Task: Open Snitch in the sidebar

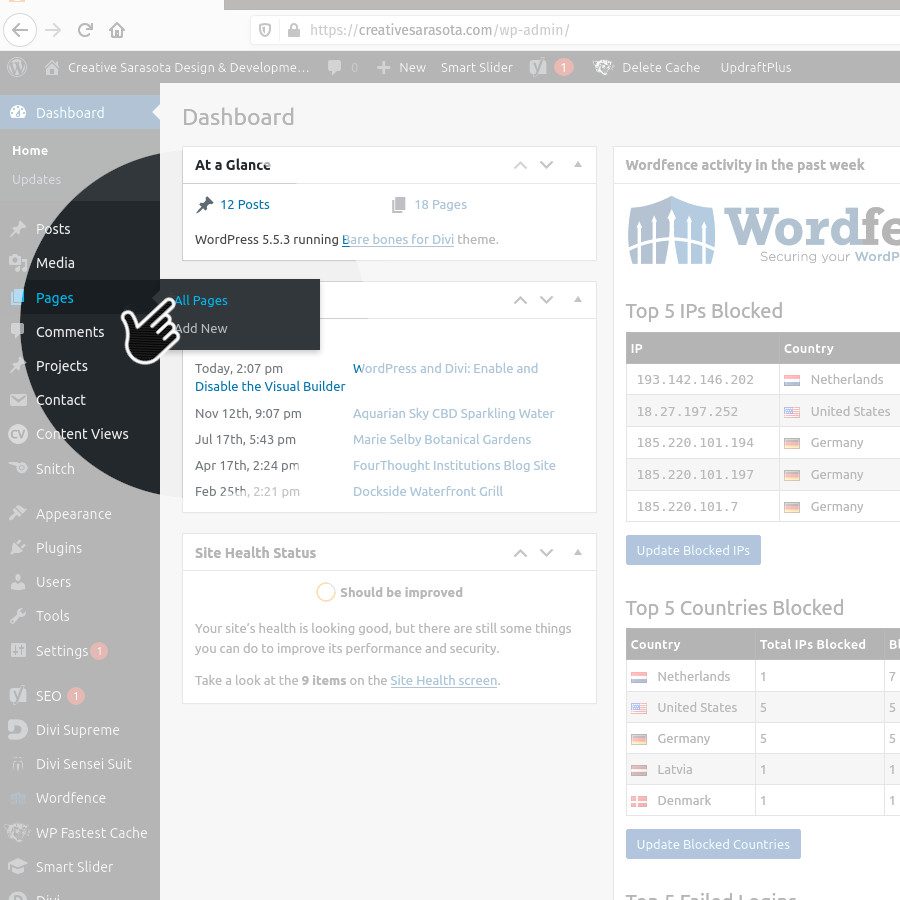Action: 55,469
